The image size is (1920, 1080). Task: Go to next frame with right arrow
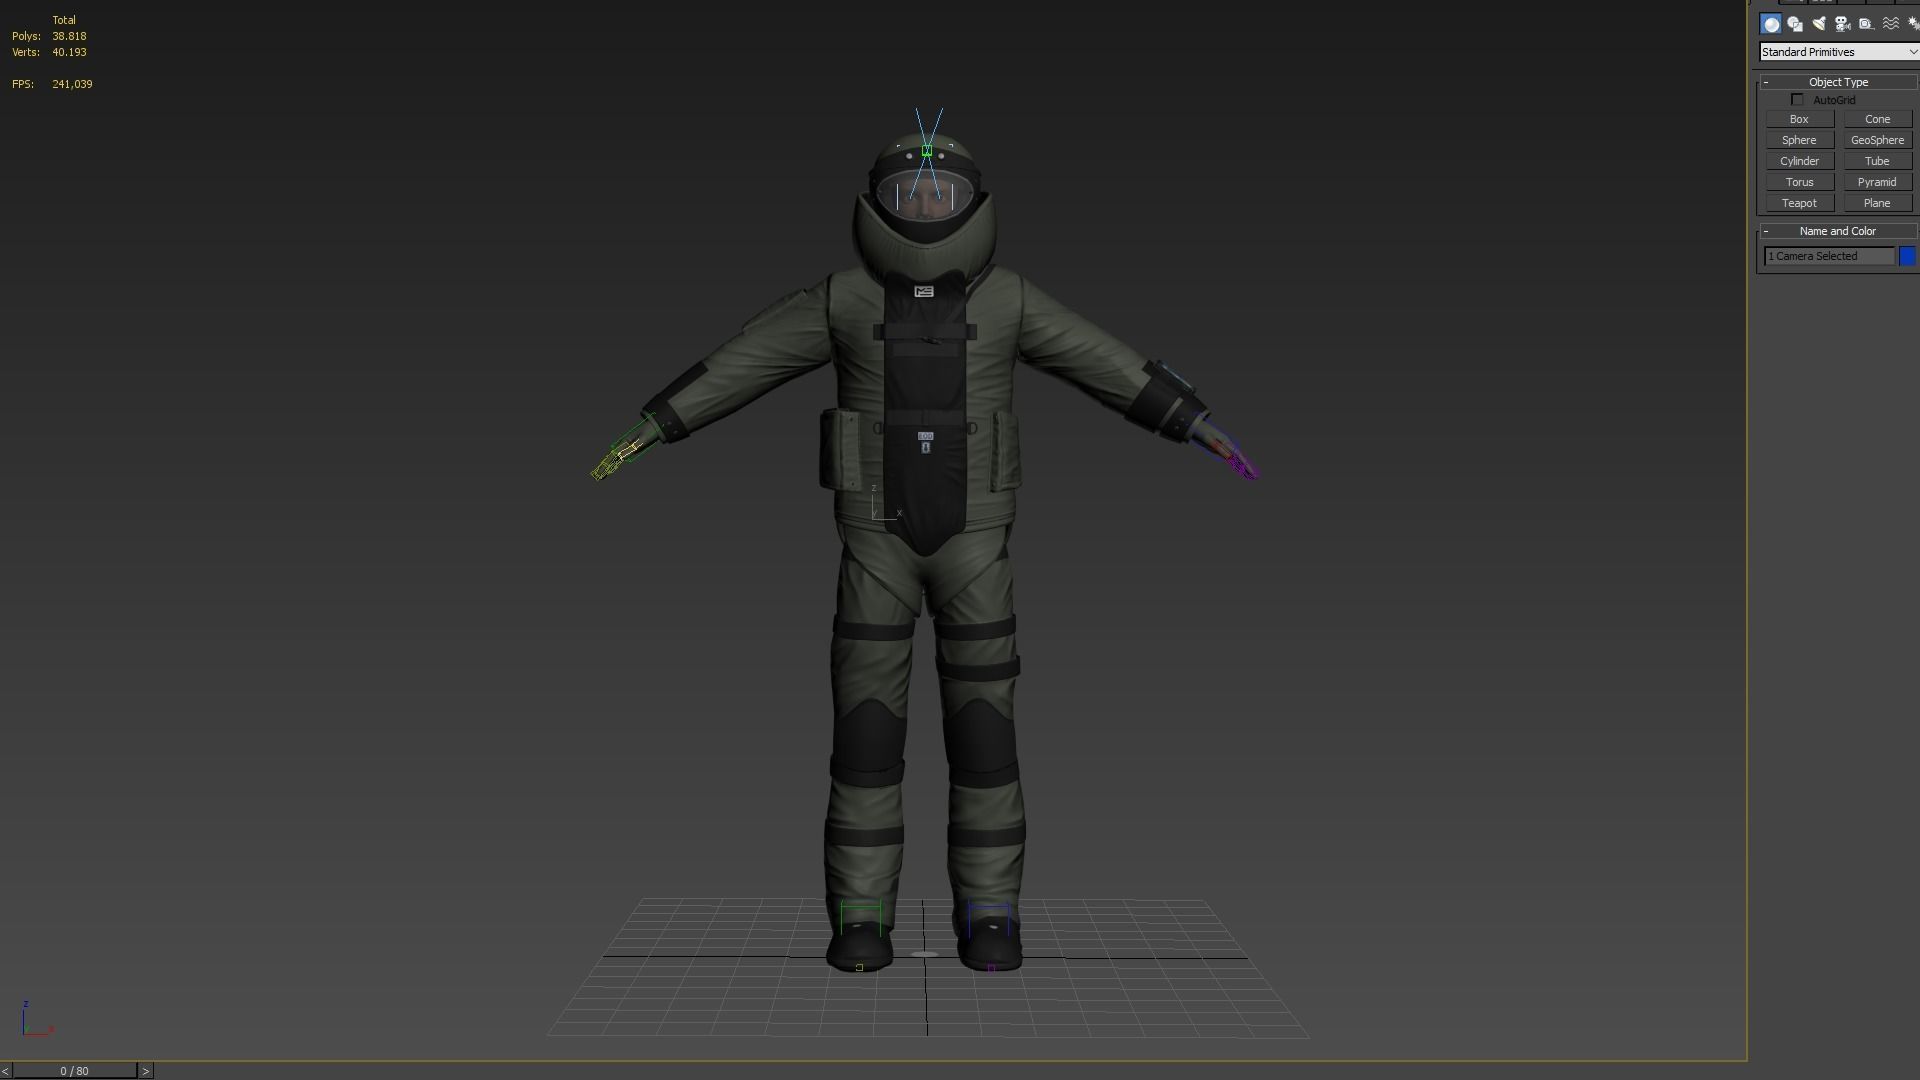coord(145,1071)
